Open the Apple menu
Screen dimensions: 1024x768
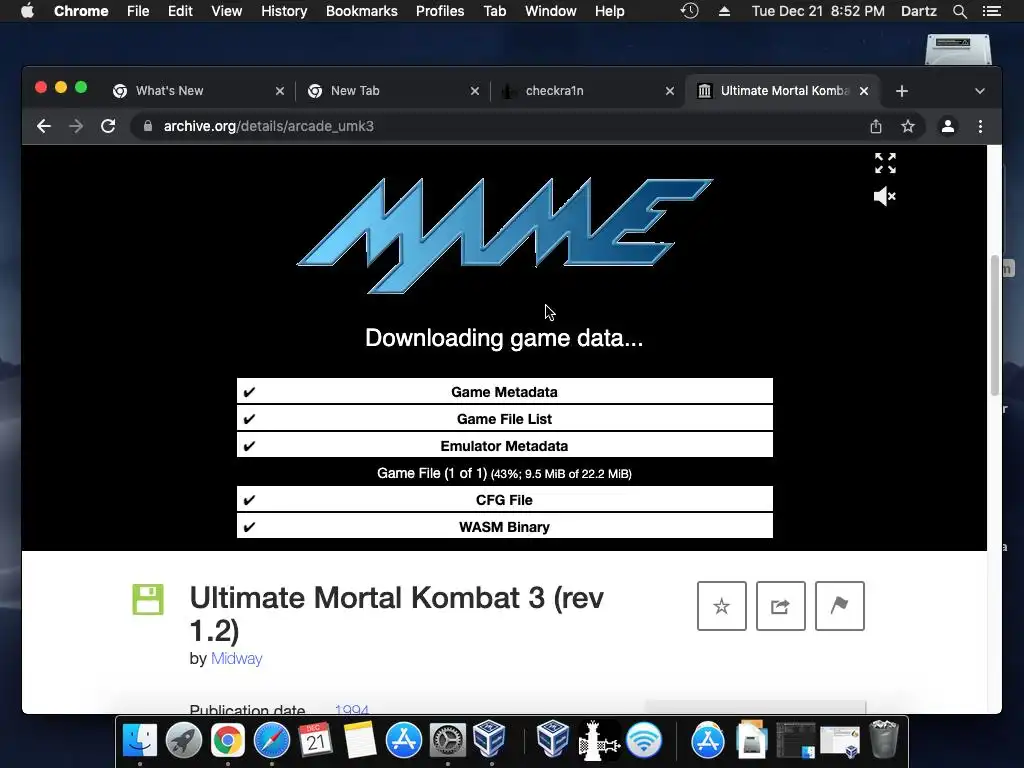(x=27, y=11)
